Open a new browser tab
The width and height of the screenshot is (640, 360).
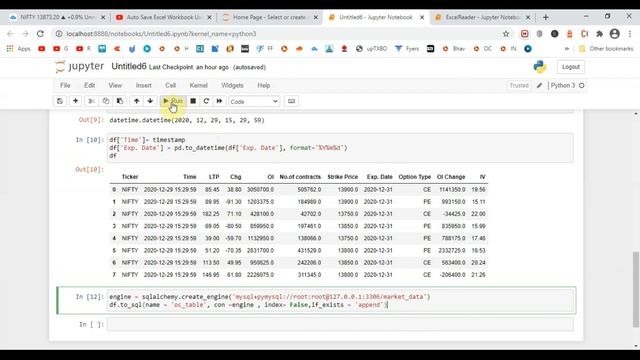tap(546, 18)
